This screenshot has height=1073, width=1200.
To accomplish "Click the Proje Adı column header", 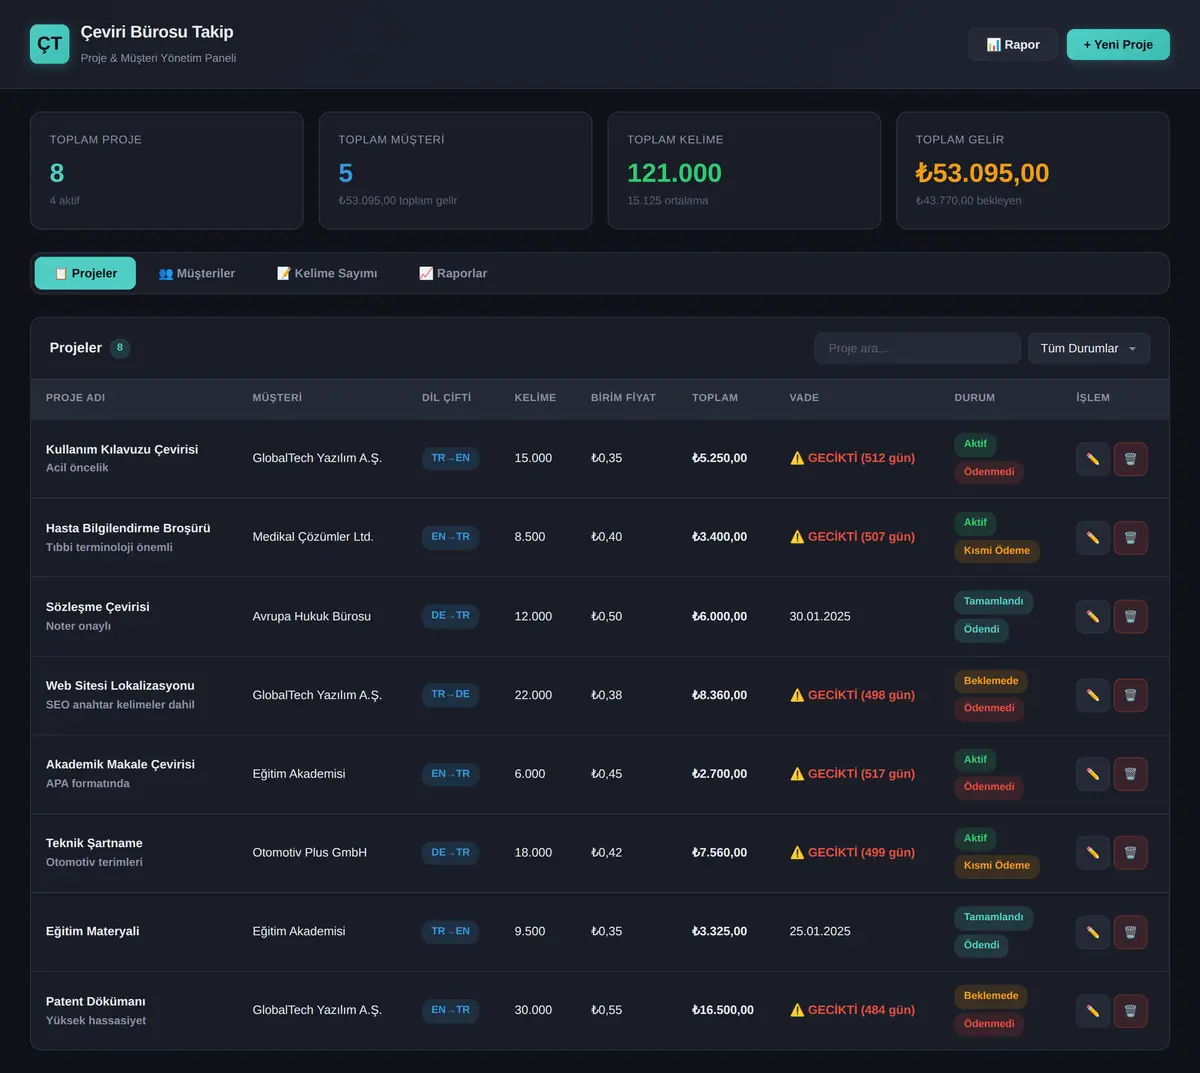I will [75, 398].
